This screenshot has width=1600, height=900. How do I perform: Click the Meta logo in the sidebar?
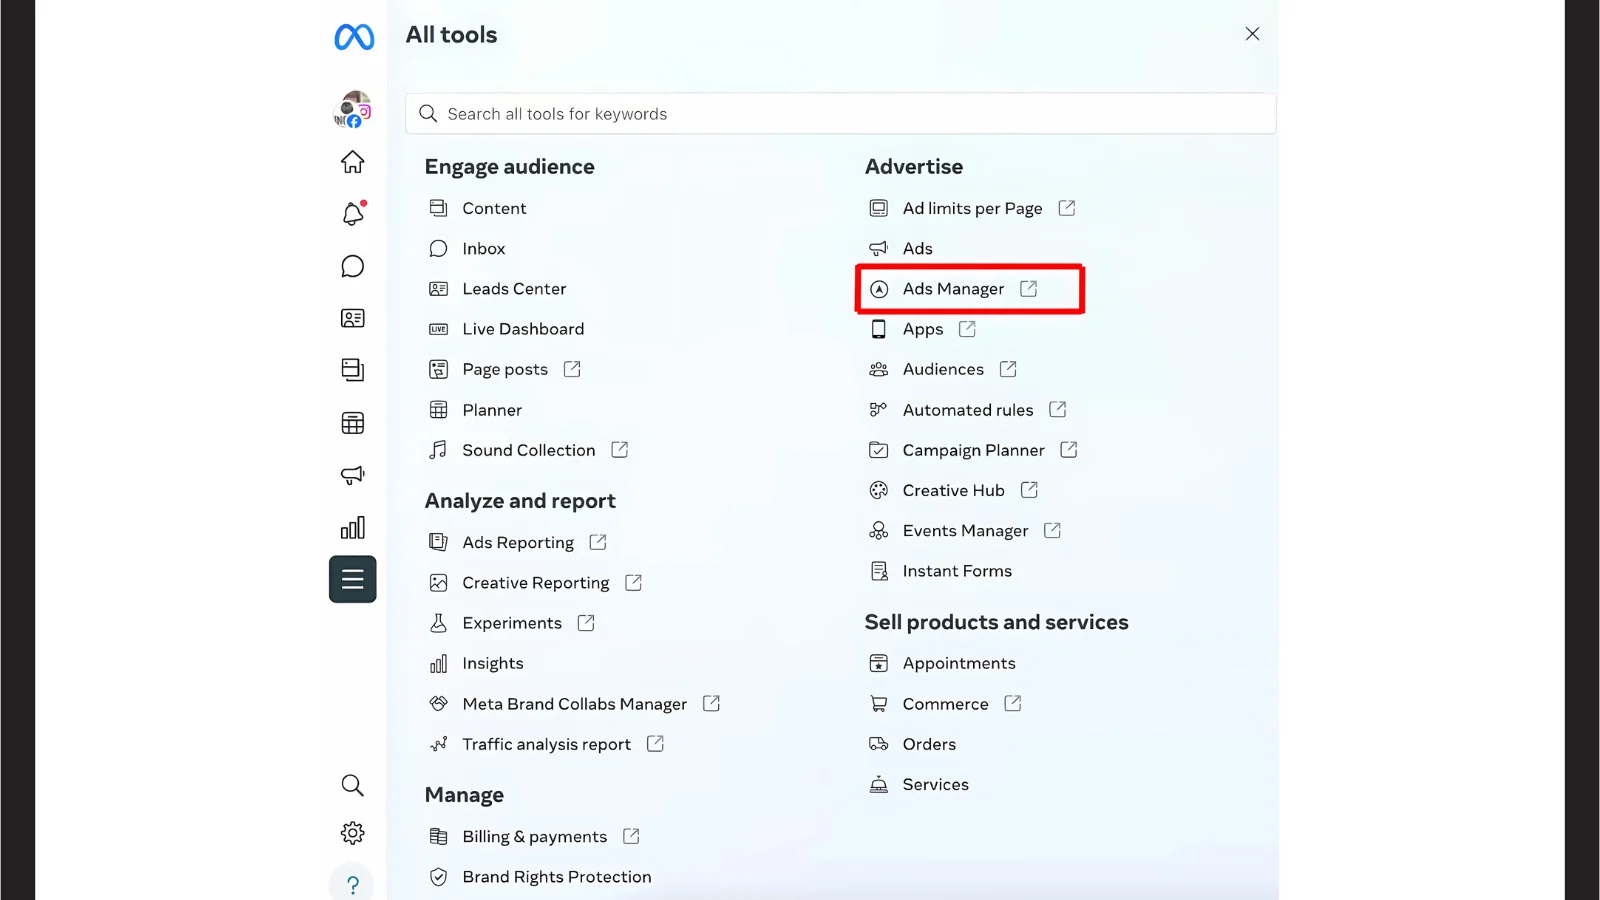pyautogui.click(x=354, y=37)
